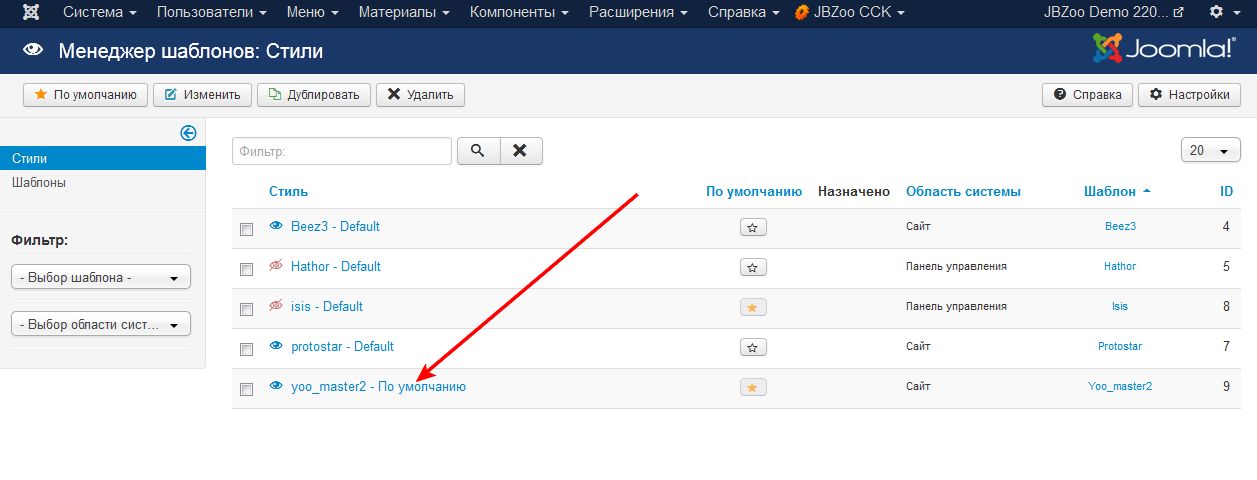Open the Isis template link
1257x480 pixels.
point(1120,306)
